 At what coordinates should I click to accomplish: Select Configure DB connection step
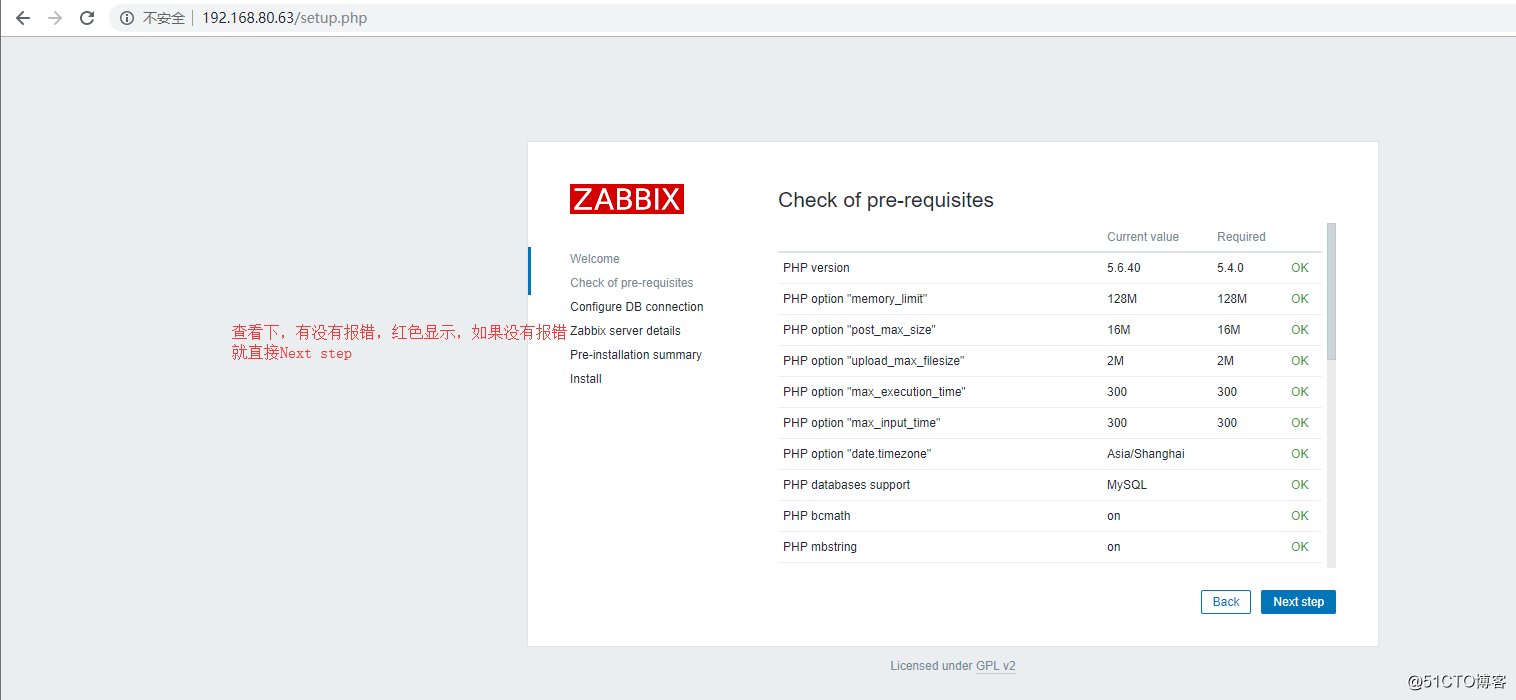637,307
